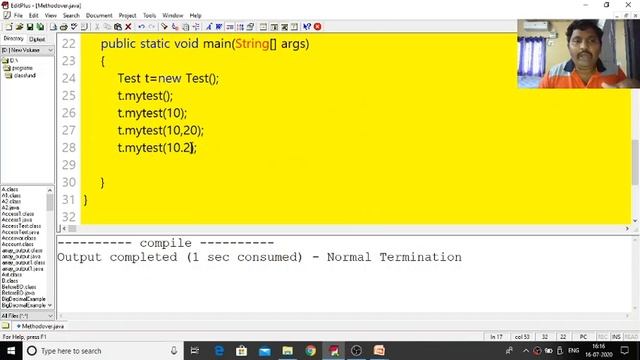Click the Set Font toolbar icon
The image size is (640, 360).
[209, 27]
